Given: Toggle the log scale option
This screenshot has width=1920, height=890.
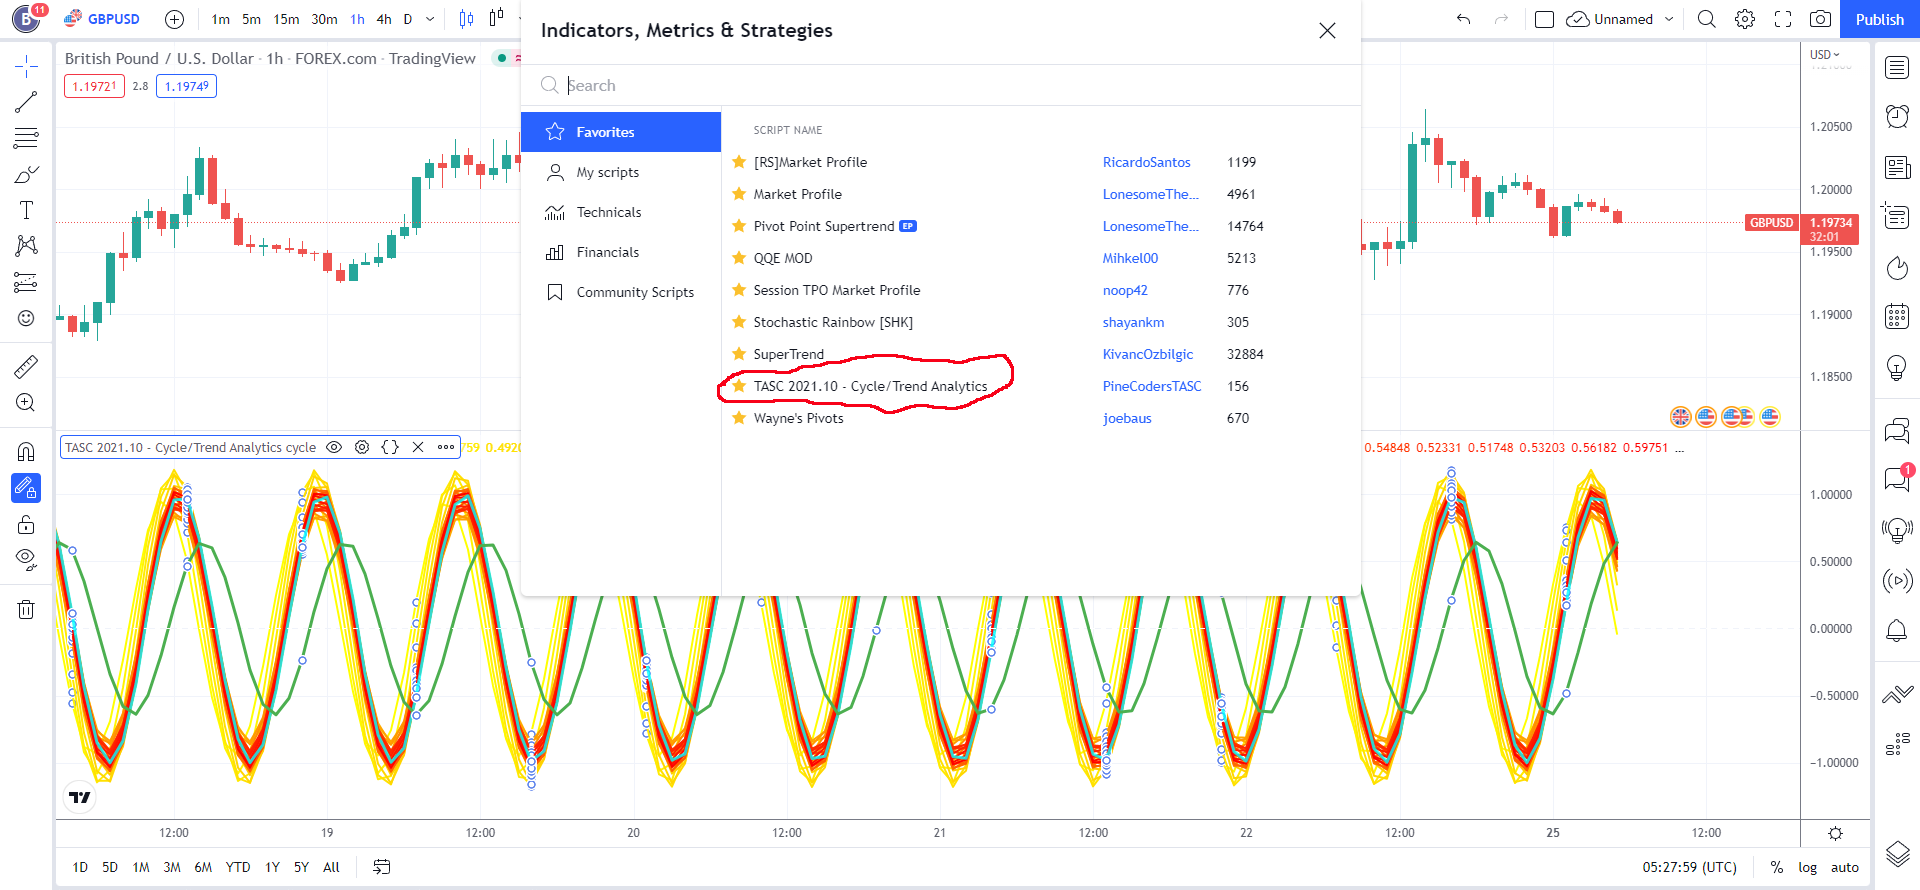Looking at the screenshot, I should [x=1807, y=867].
